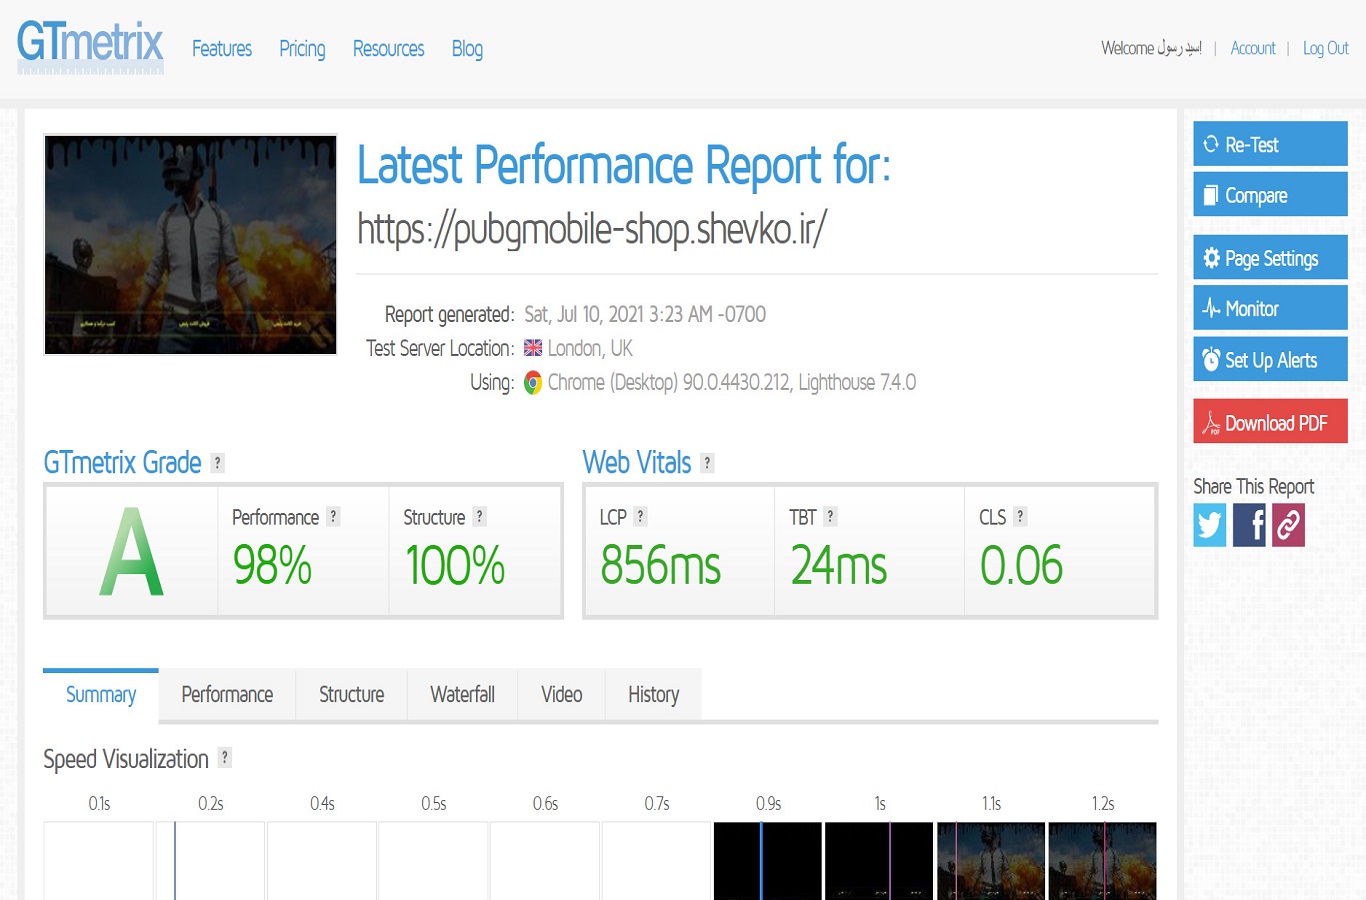This screenshot has width=1366, height=900.
Task: Click the London, UK location text
Action: point(590,348)
